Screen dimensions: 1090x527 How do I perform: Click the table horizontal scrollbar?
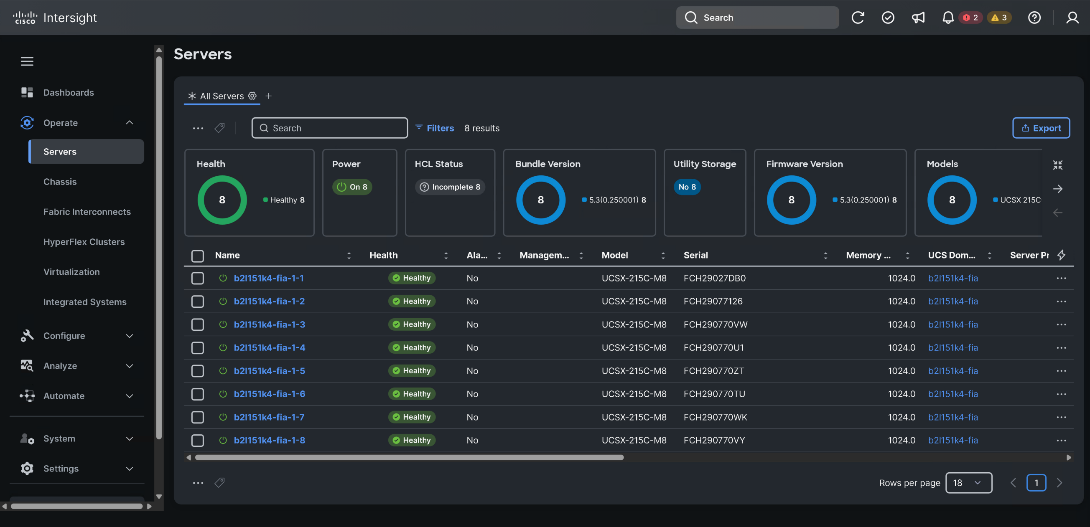(409, 457)
